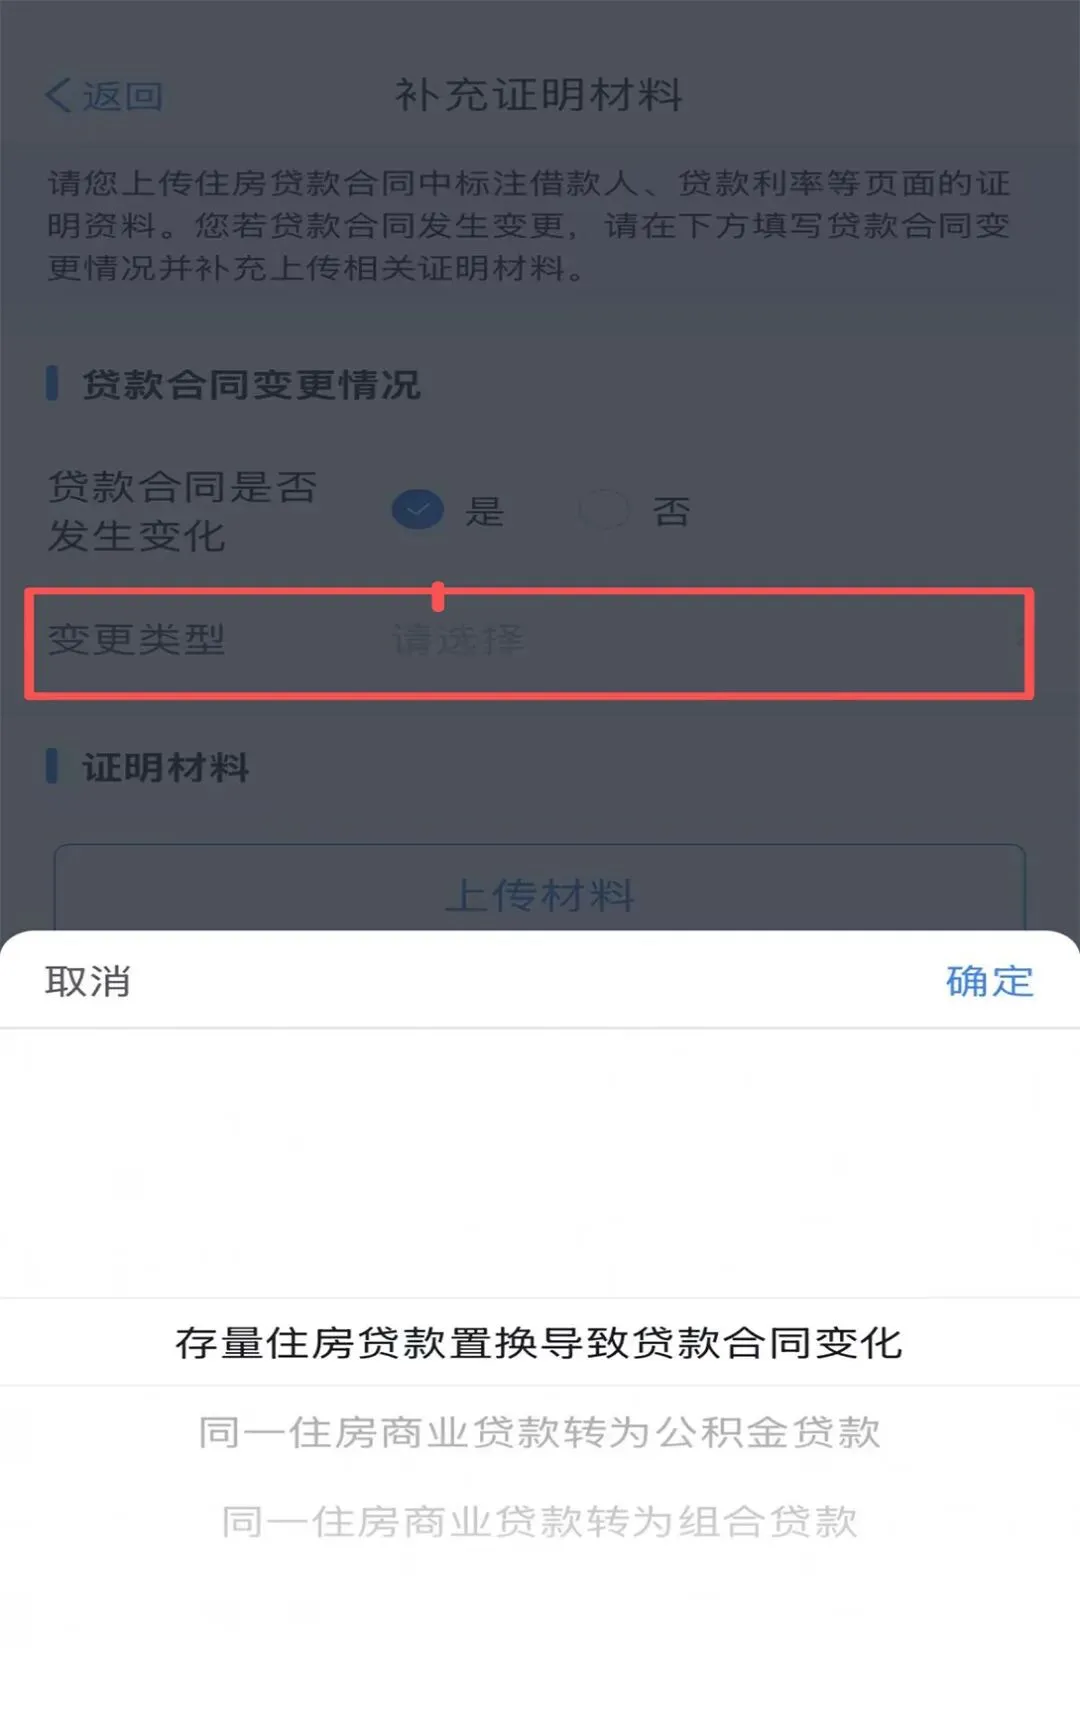Confirm selection with 确定
This screenshot has width=1080, height=1723.
(x=989, y=981)
